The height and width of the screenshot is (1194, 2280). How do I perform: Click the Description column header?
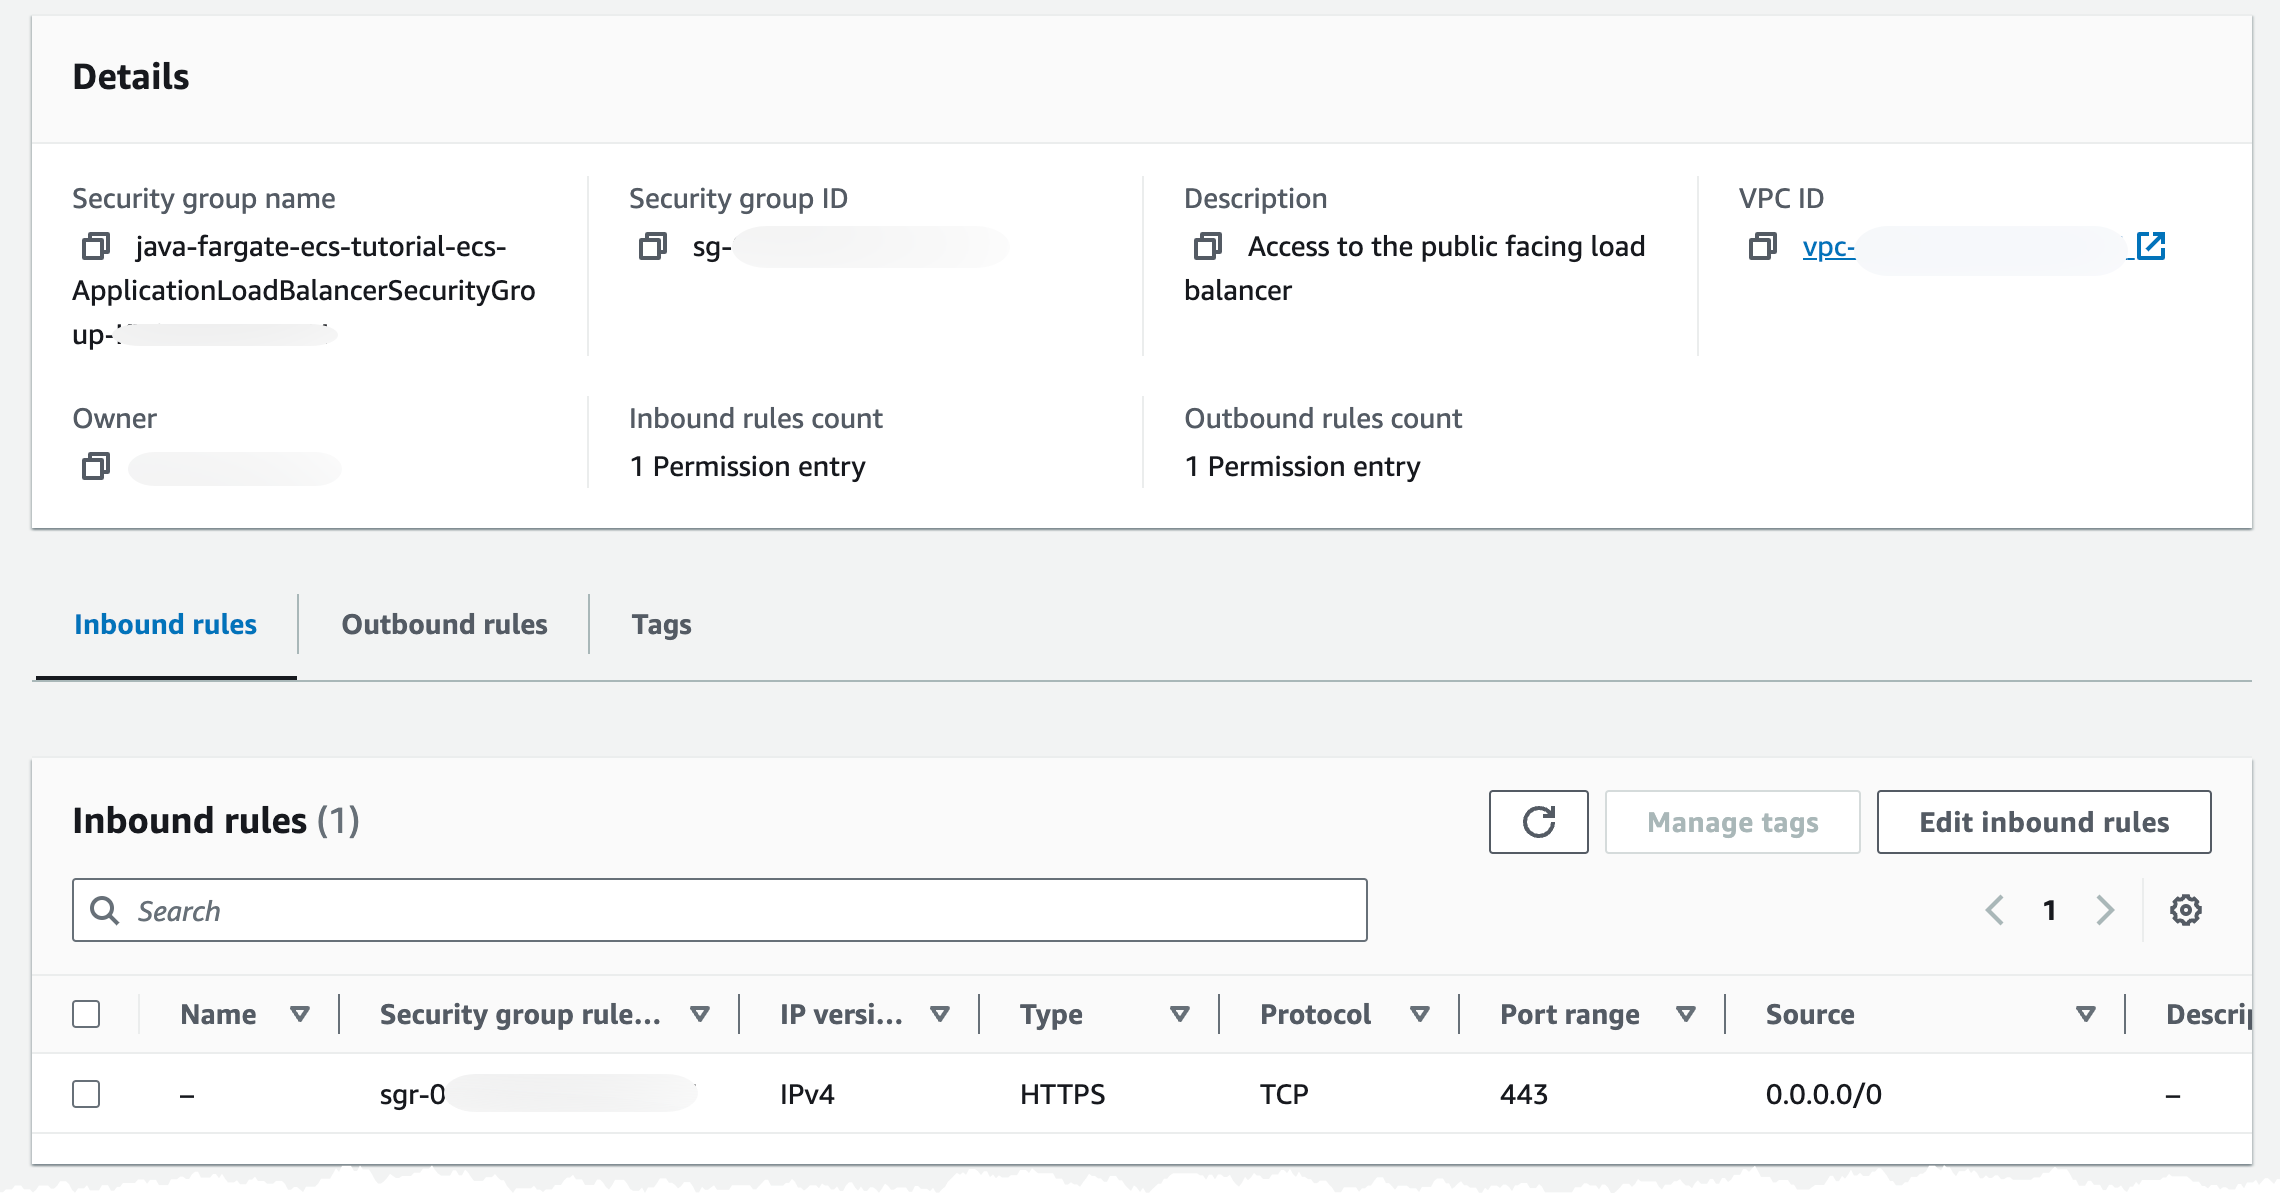[2208, 1014]
